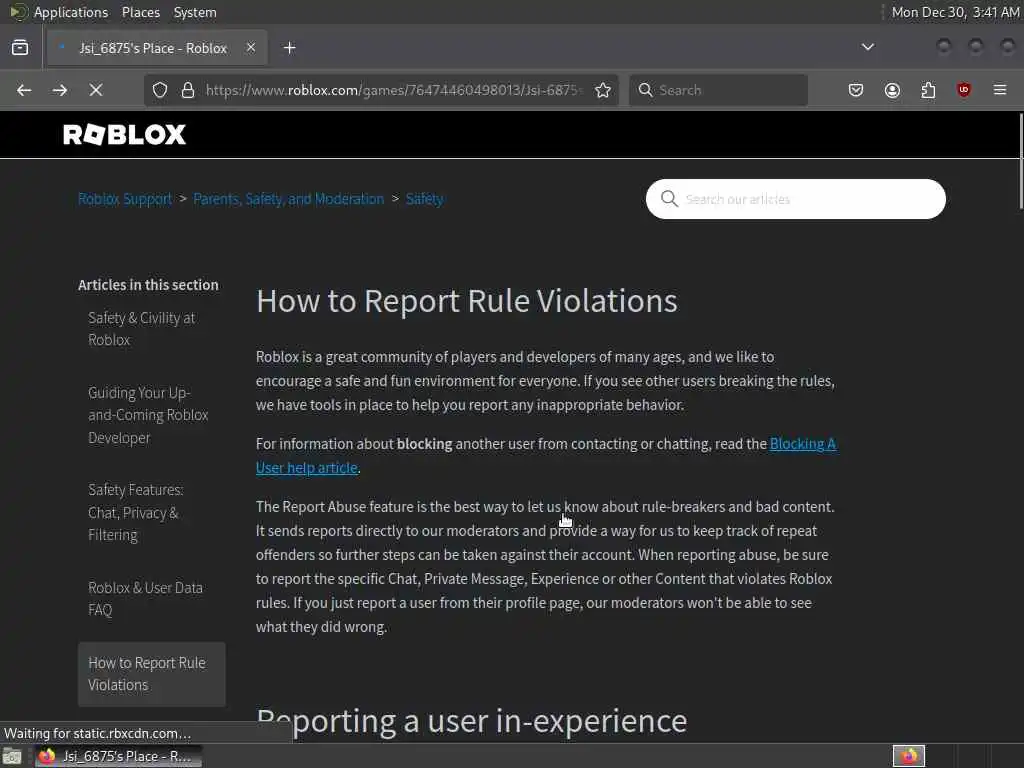Viewport: 1024px width, 768px height.
Task: Open Firefox View recent browsing
Action: tap(20, 48)
